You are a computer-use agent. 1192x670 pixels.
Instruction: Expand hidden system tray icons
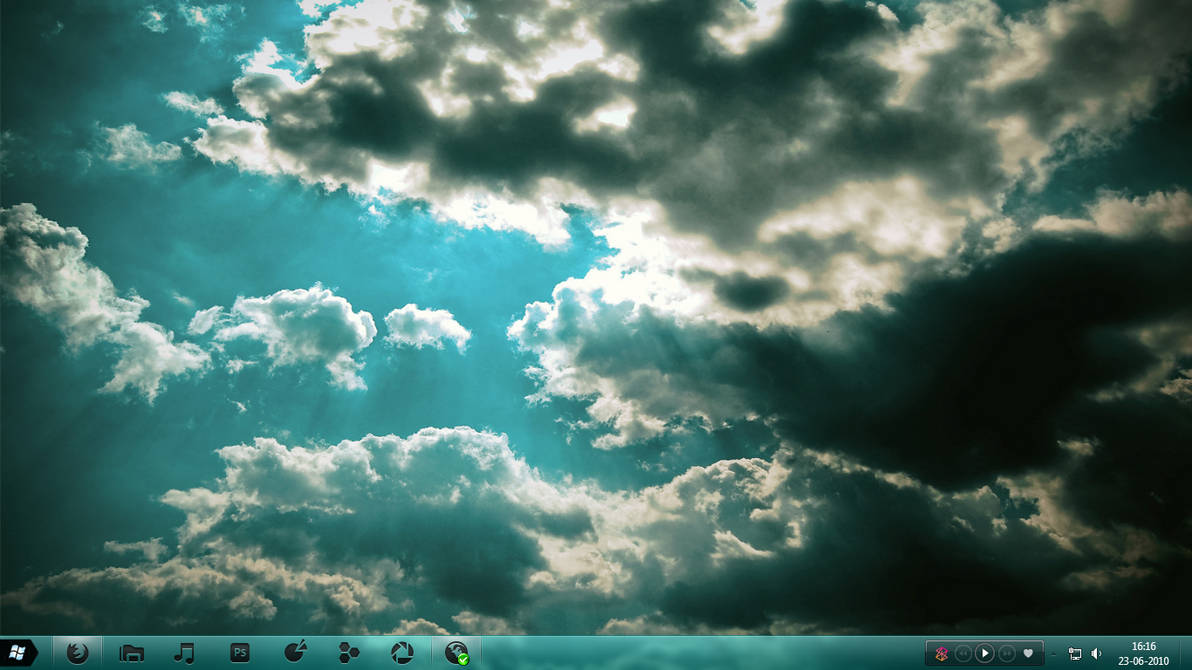click(1054, 653)
